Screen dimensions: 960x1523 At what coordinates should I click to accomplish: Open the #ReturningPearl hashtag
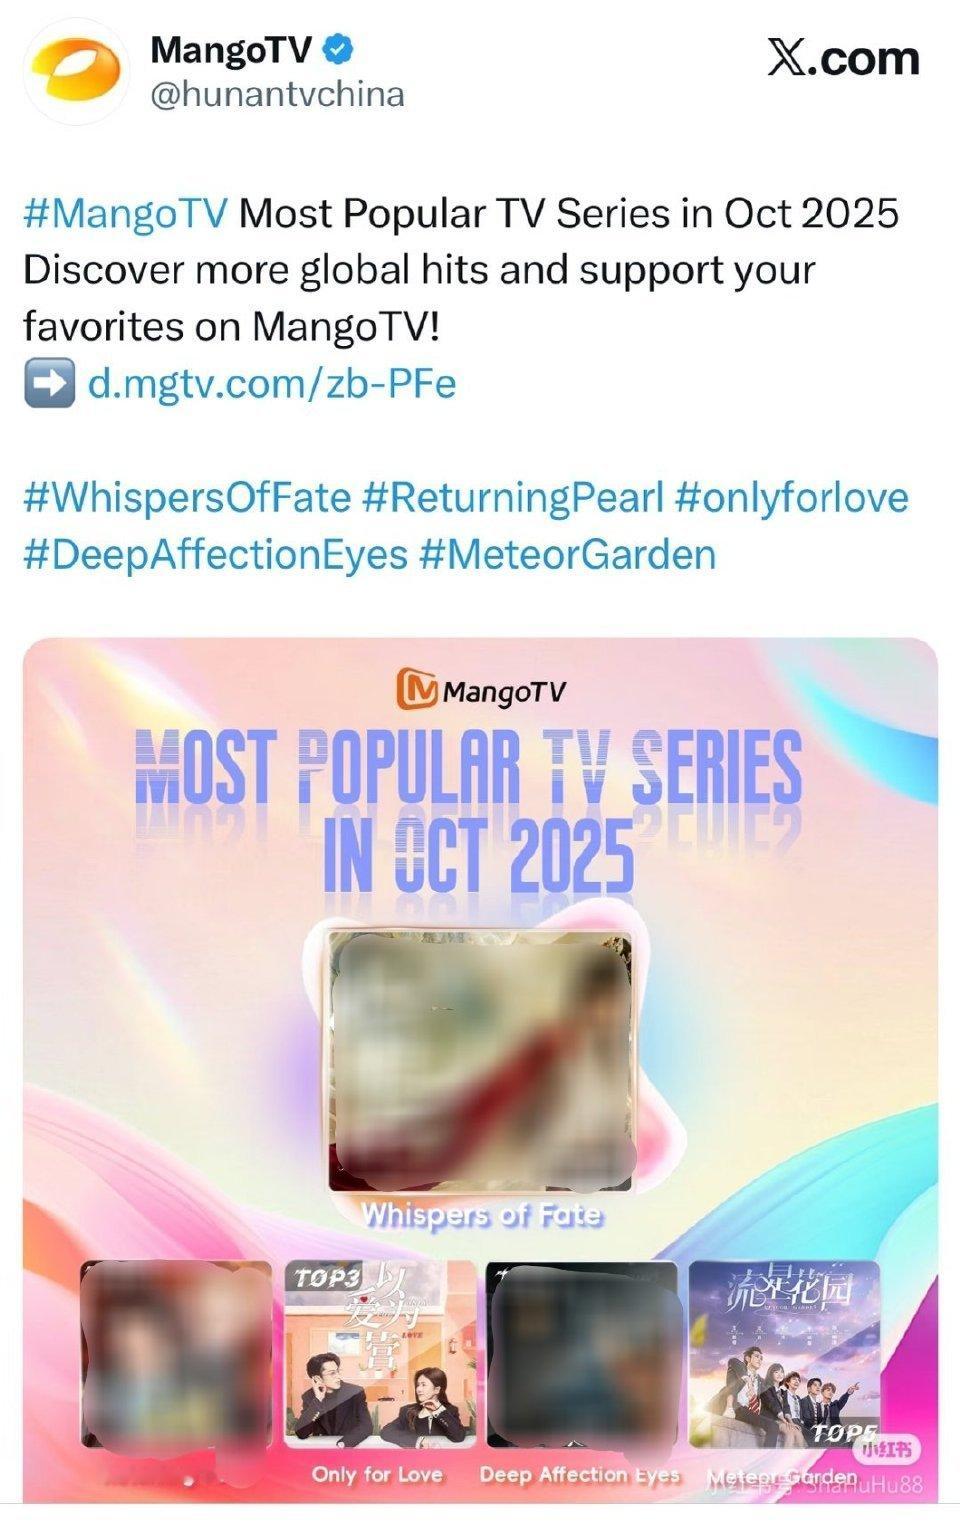[513, 497]
